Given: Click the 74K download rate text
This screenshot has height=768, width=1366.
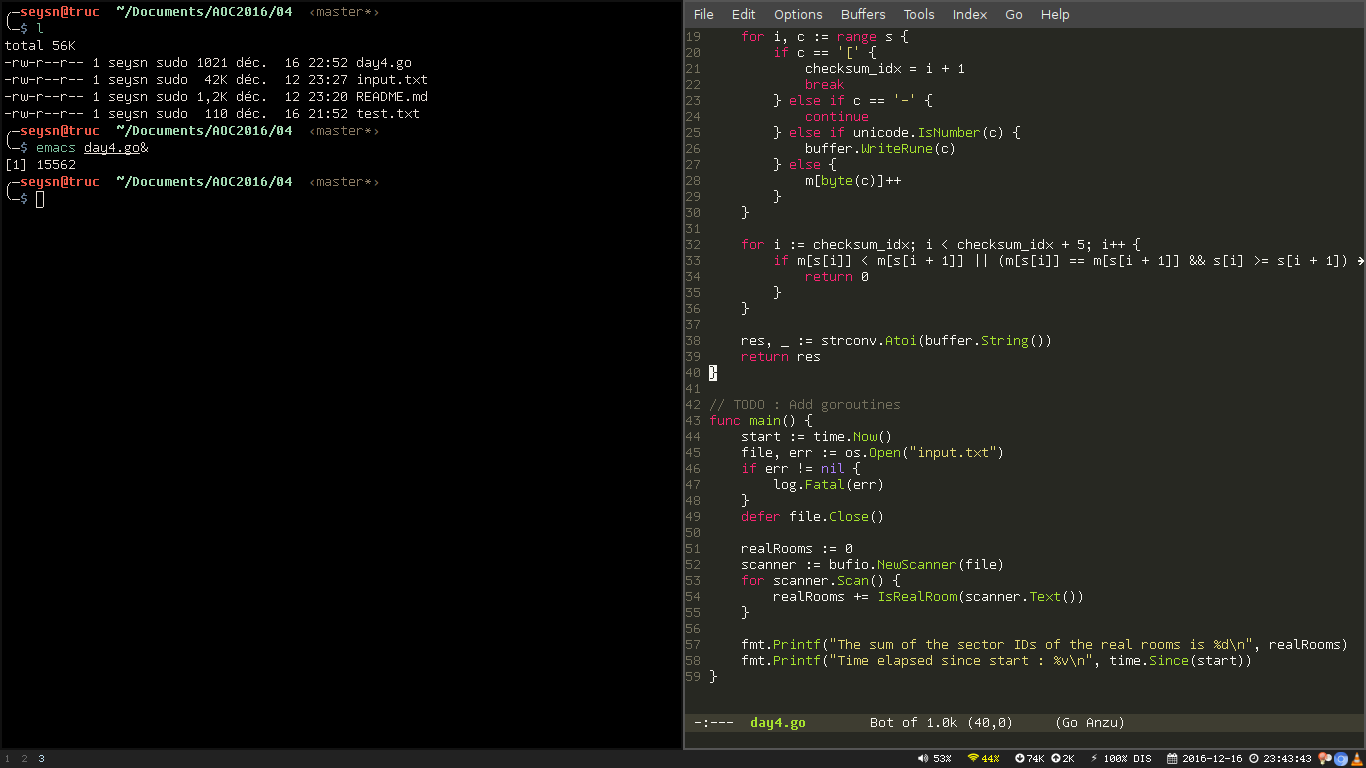Looking at the screenshot, I should tap(1036, 759).
